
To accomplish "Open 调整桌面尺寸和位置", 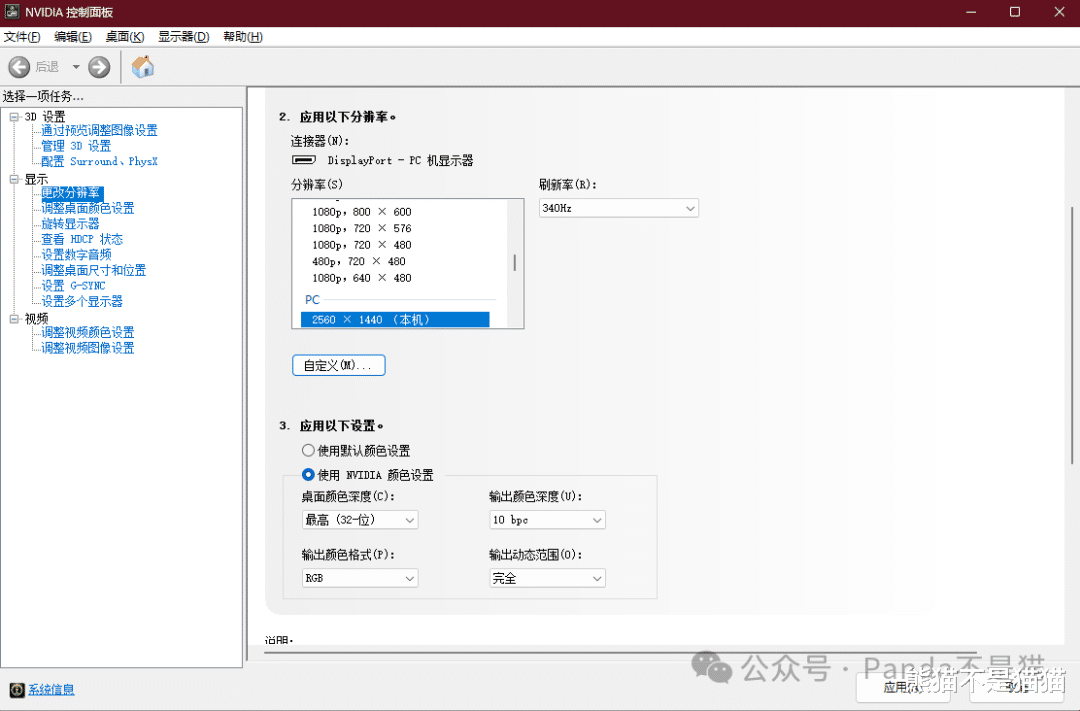I will point(94,270).
